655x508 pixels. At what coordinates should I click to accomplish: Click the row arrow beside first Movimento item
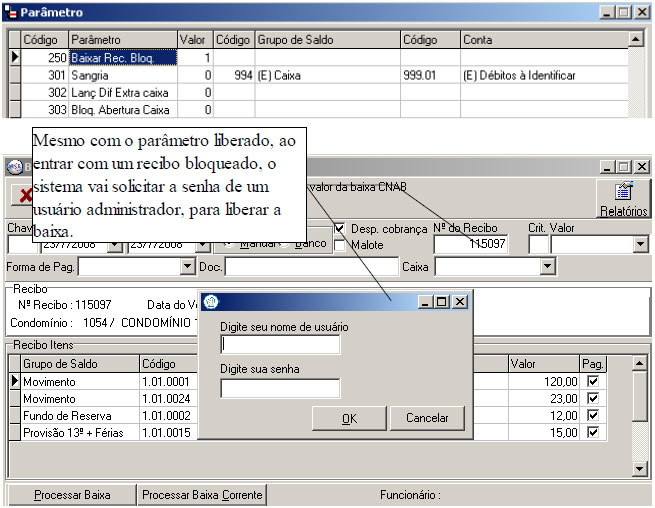coord(14,381)
